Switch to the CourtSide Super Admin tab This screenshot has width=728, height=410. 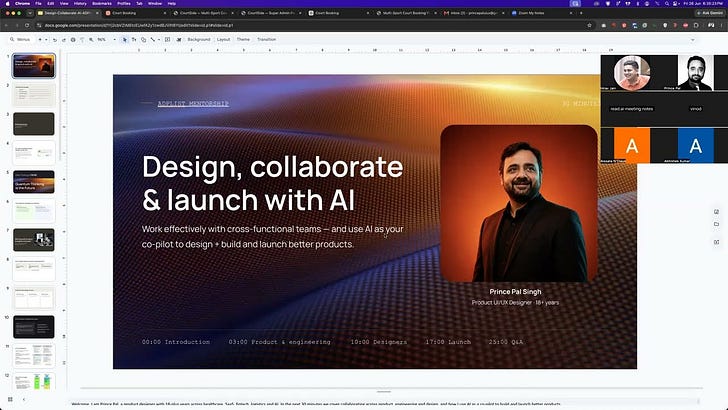(269, 13)
